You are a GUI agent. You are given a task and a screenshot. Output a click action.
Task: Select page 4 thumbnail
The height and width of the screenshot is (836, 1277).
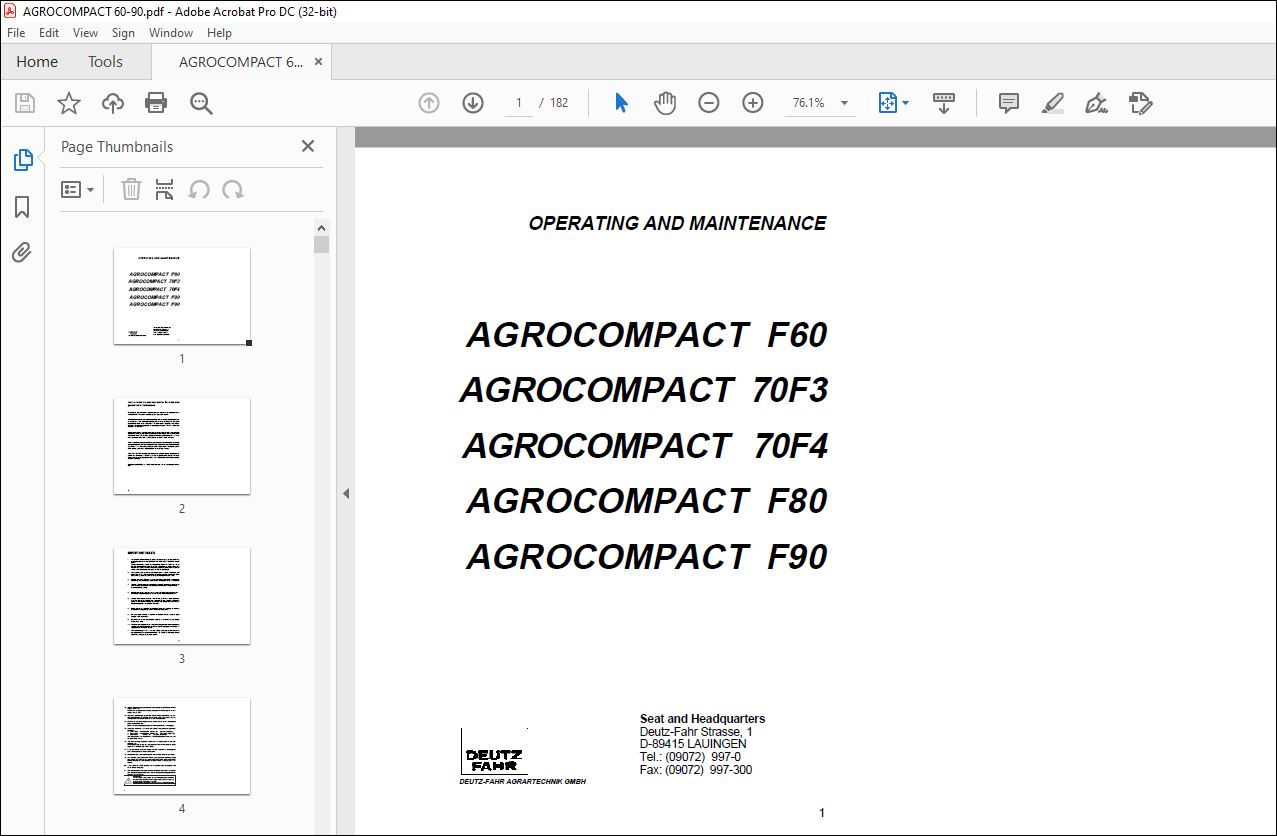click(x=182, y=746)
